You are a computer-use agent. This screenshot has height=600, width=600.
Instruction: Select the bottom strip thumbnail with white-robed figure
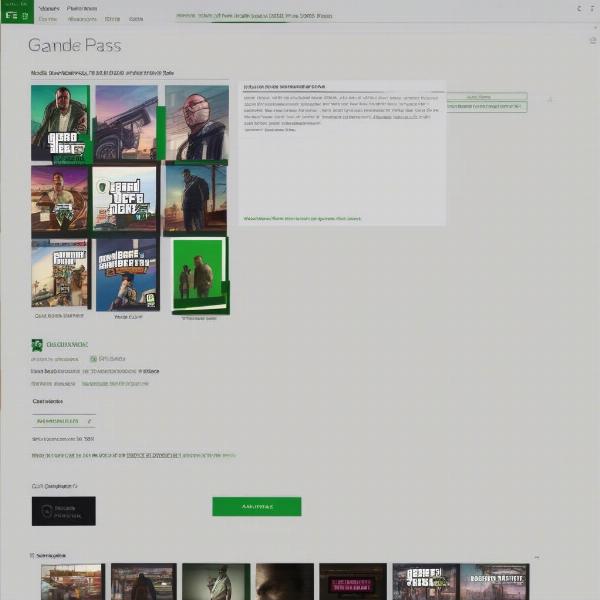216,582
